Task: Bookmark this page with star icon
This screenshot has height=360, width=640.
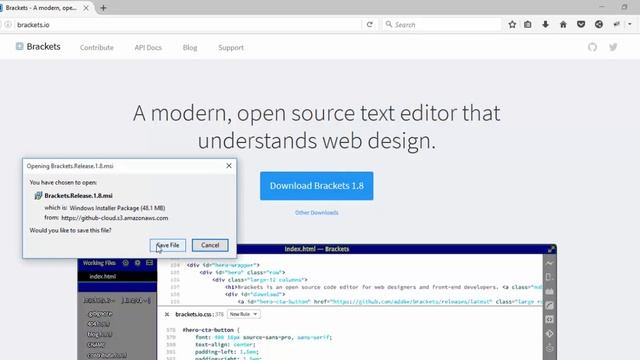Action: 512,24
